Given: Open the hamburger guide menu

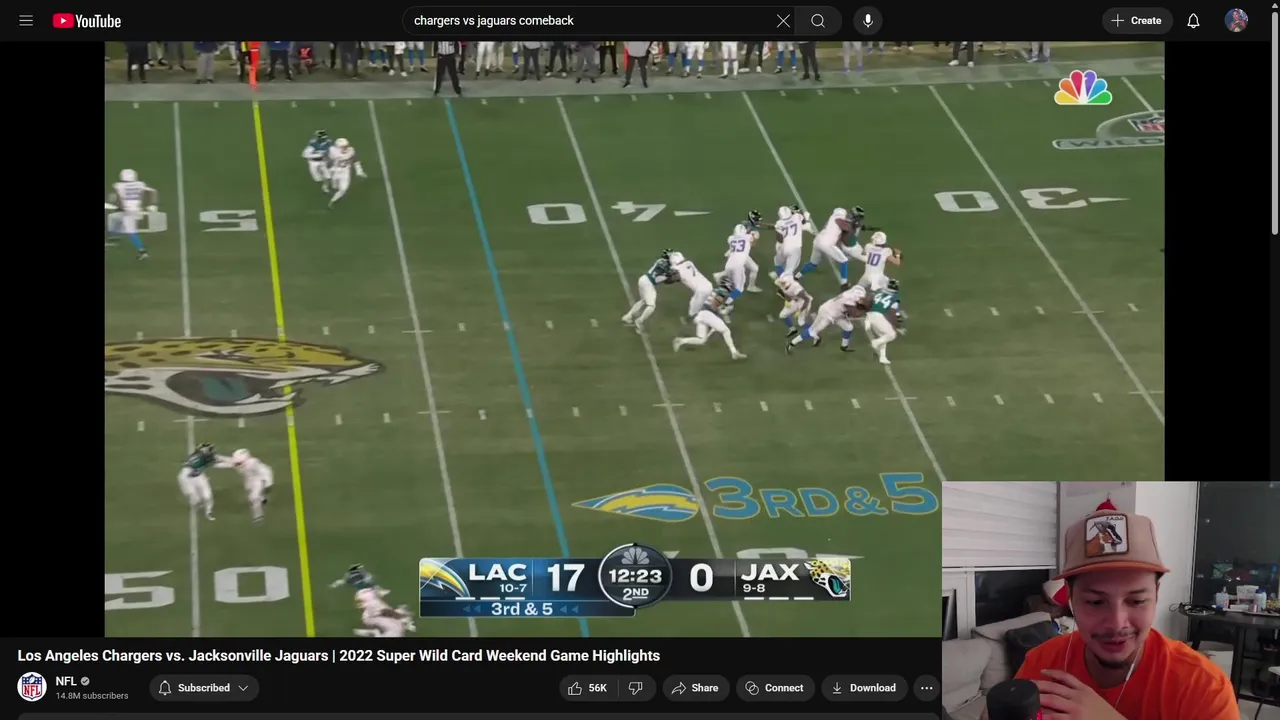Looking at the screenshot, I should coord(26,20).
